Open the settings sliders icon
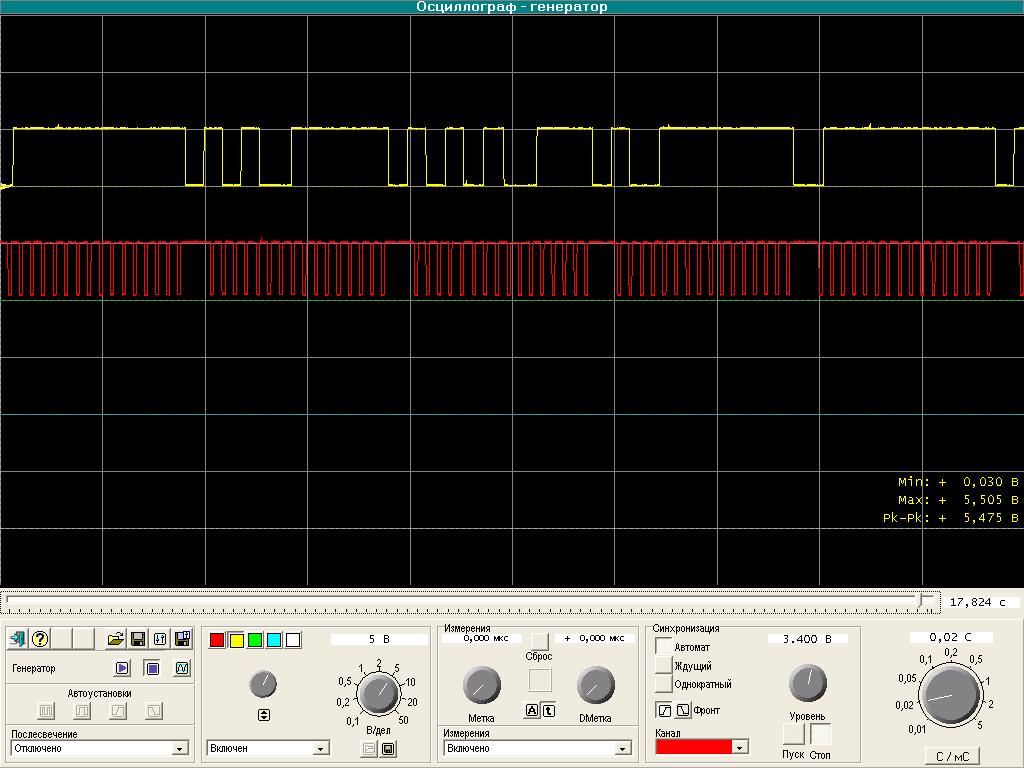Image resolution: width=1024 pixels, height=768 pixels. [x=160, y=639]
